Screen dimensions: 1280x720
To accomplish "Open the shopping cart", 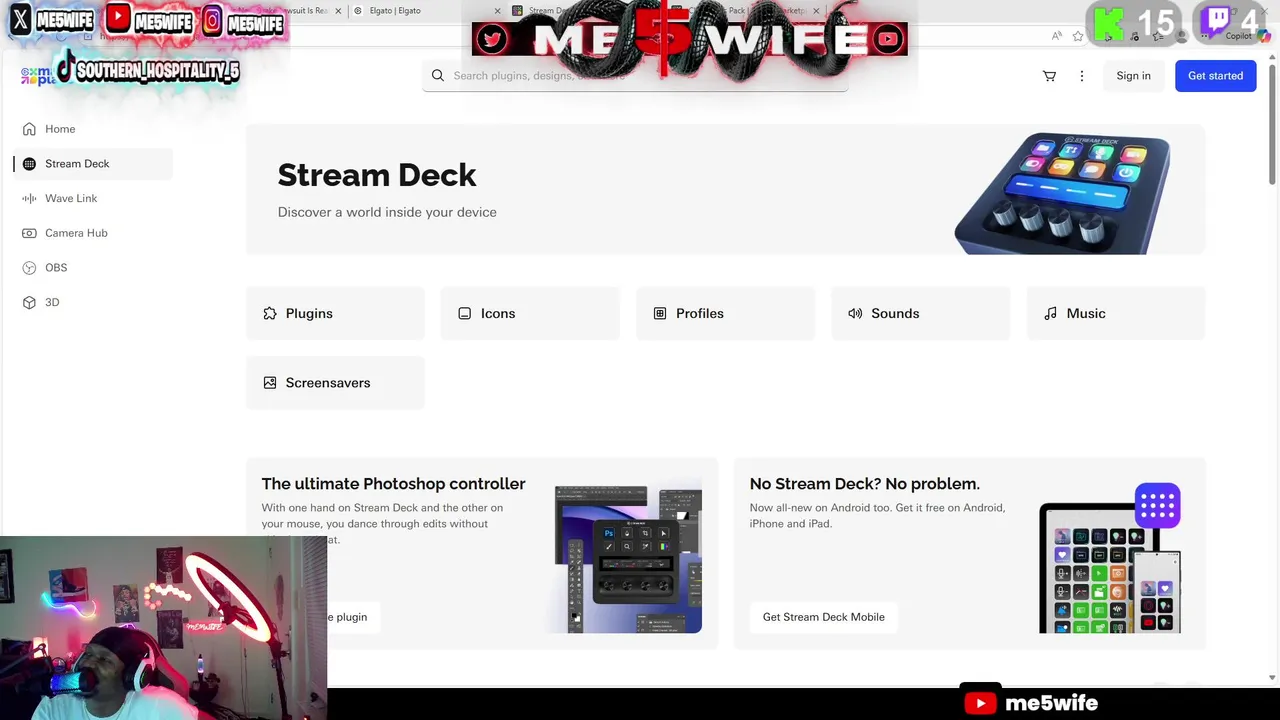I will (1049, 76).
